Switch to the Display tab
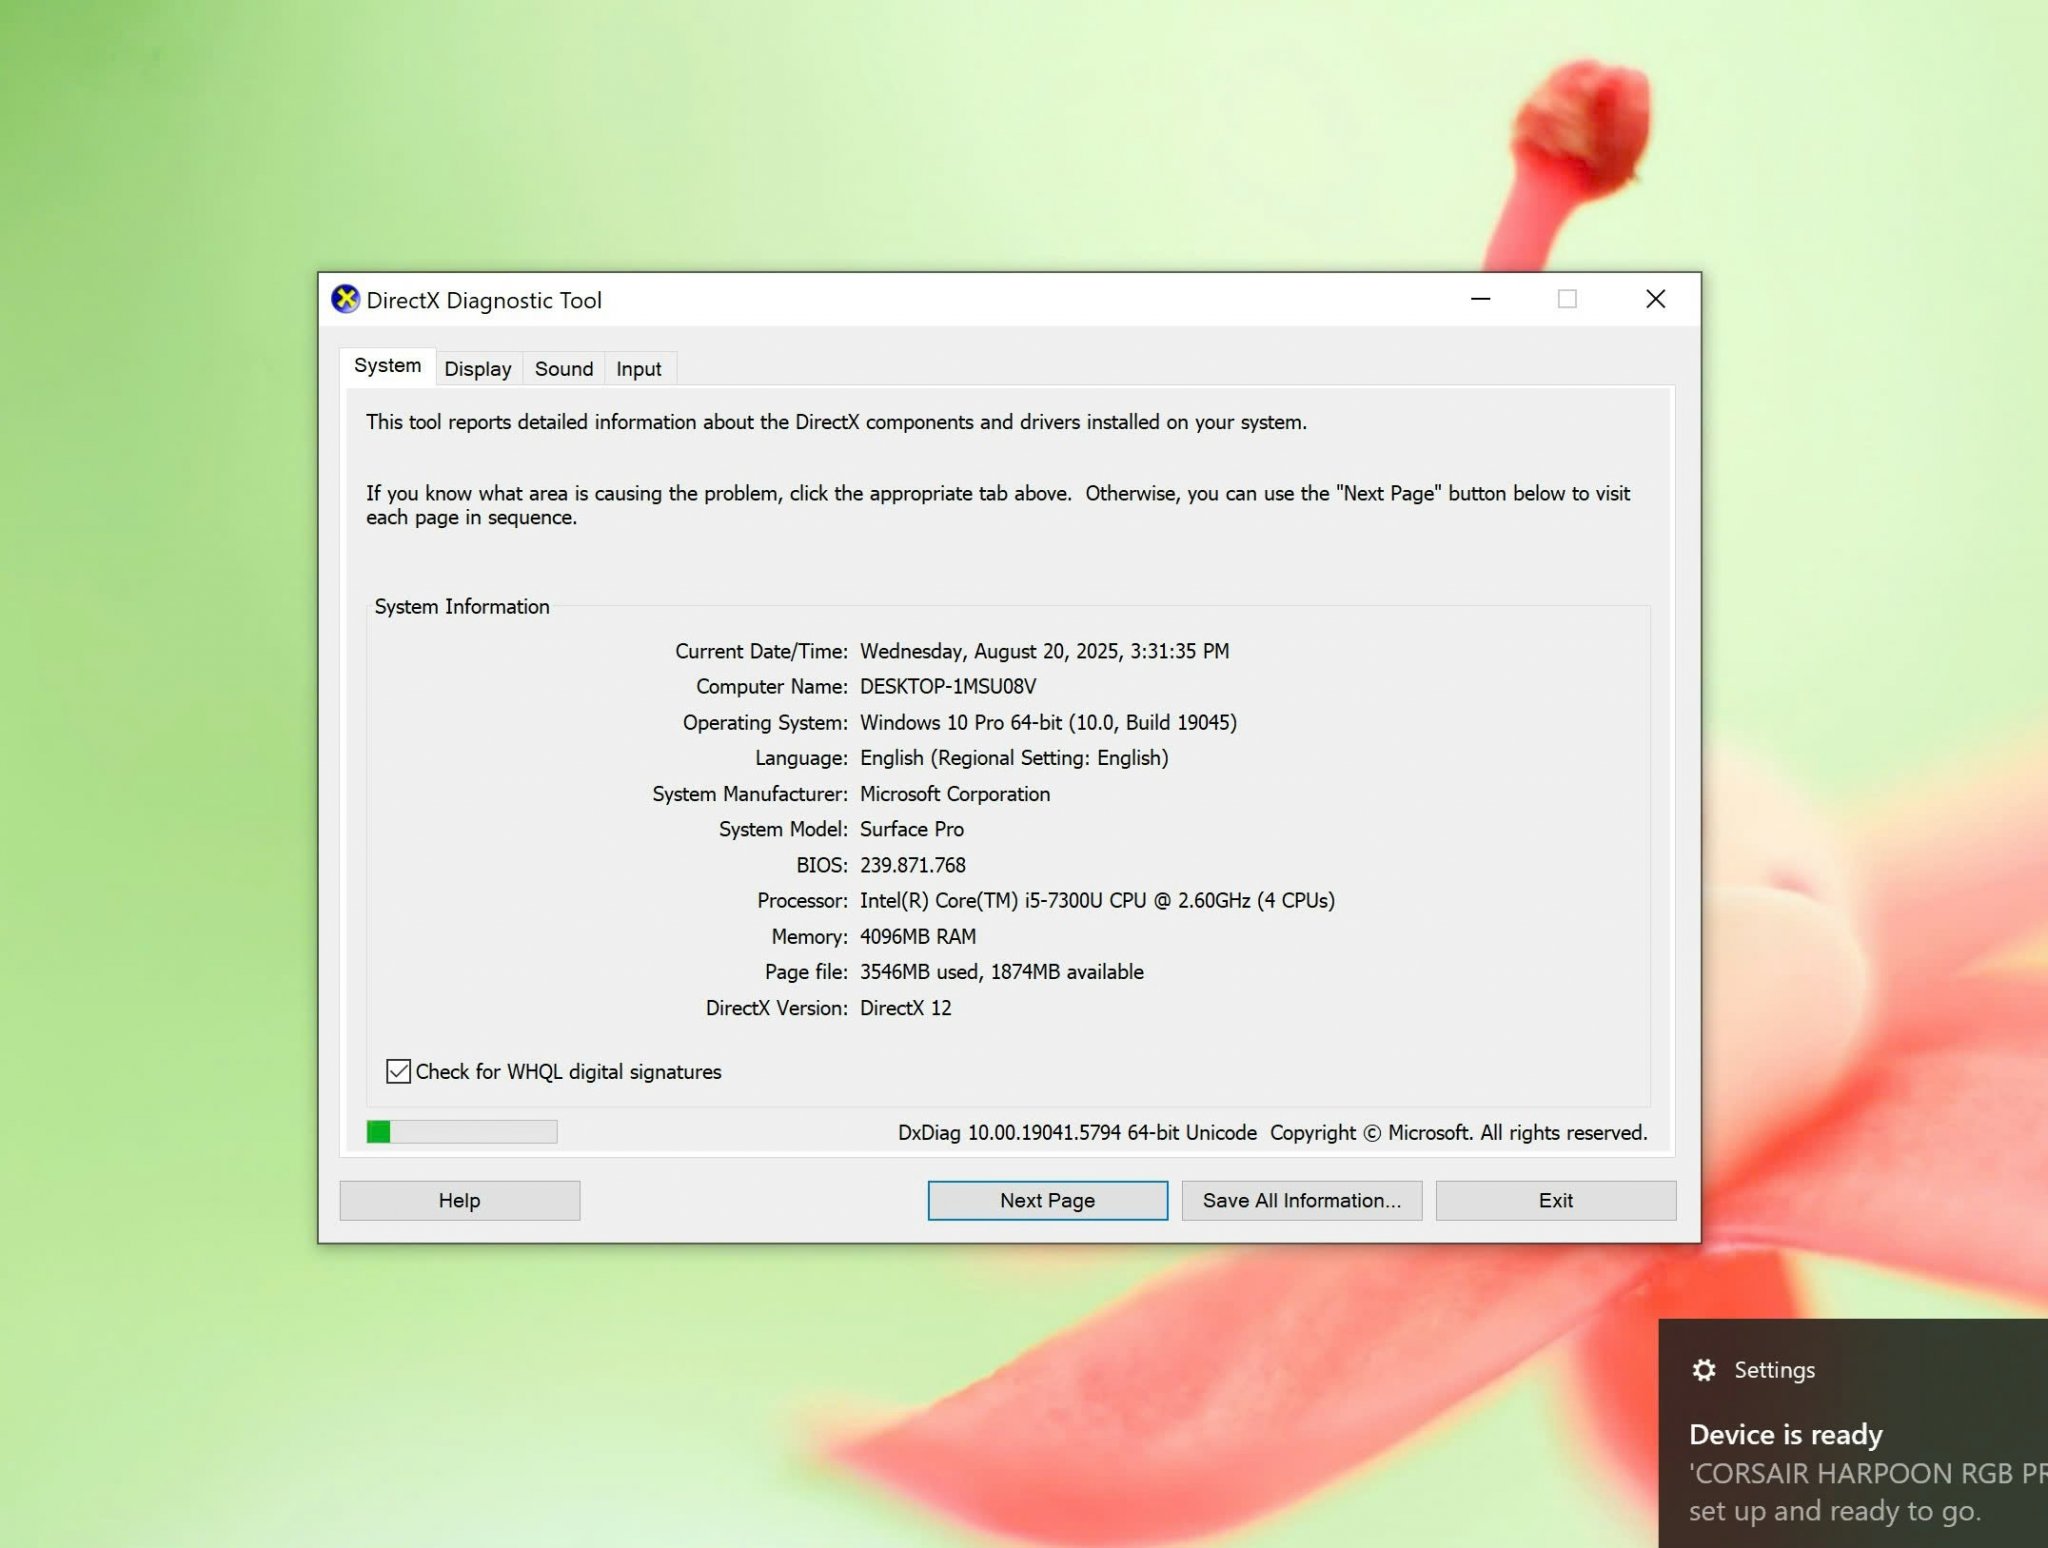This screenshot has height=1548, width=2048. click(477, 369)
